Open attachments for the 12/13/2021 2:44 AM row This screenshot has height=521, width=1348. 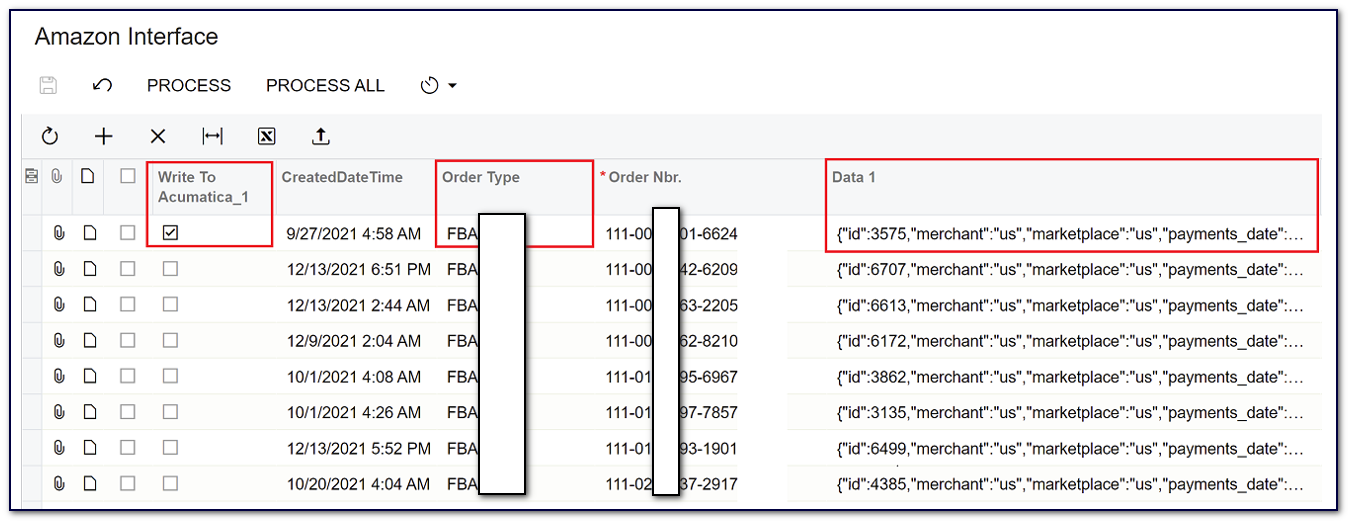tap(58, 305)
